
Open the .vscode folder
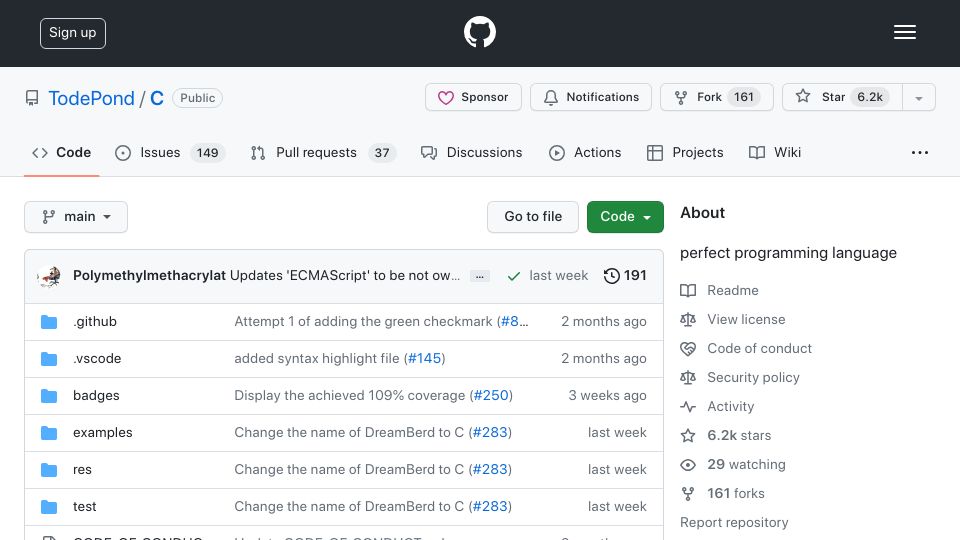point(97,358)
